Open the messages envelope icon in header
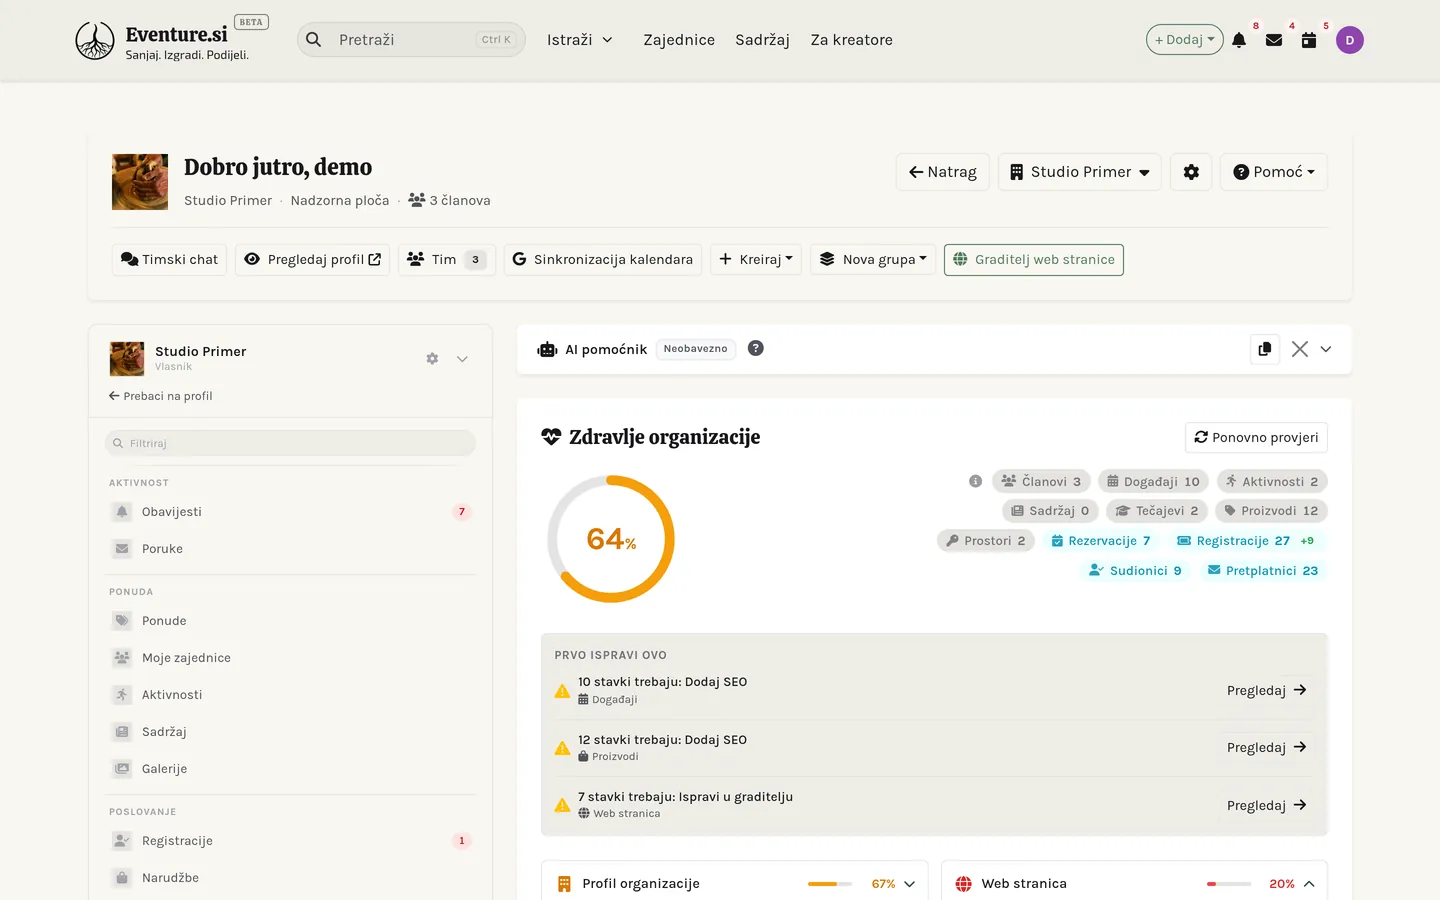The image size is (1440, 900). (1274, 40)
